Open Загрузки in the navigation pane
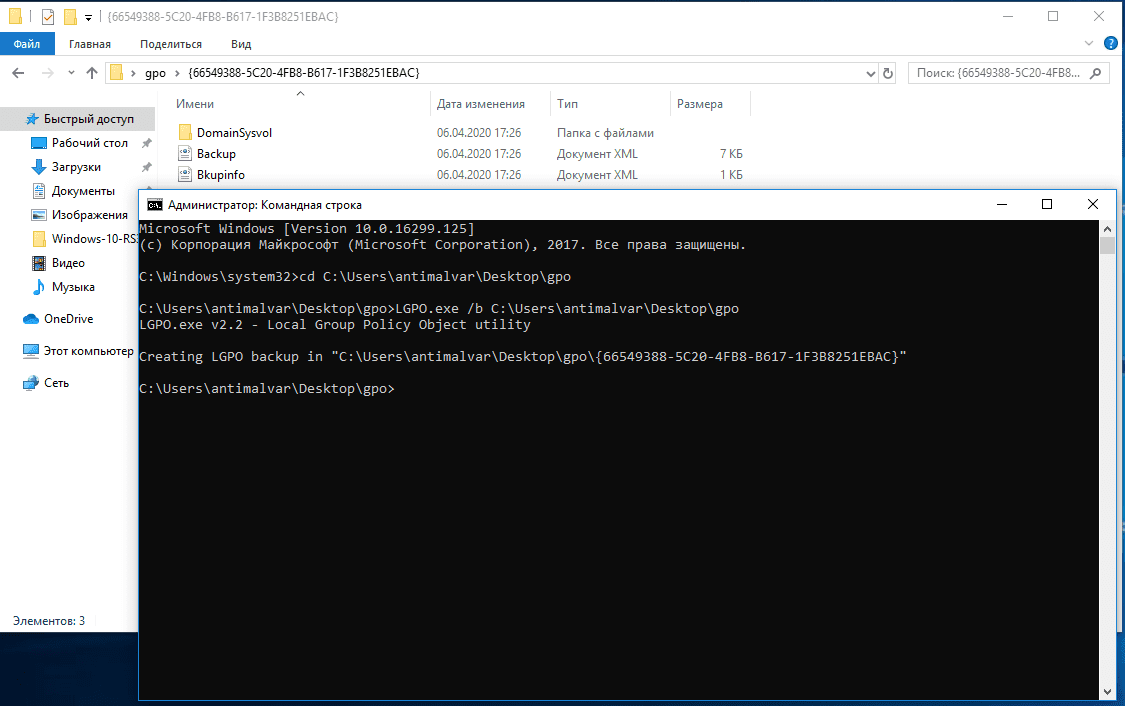 point(76,167)
